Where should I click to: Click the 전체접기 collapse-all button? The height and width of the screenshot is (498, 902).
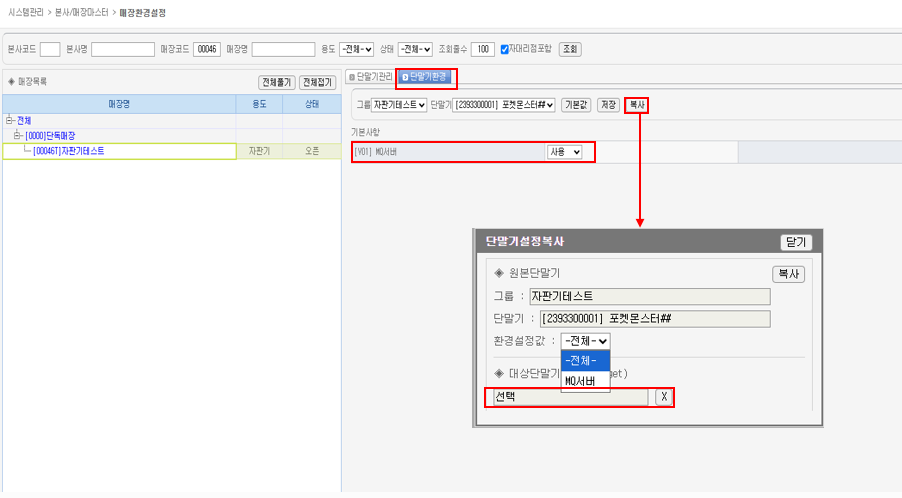tap(317, 82)
